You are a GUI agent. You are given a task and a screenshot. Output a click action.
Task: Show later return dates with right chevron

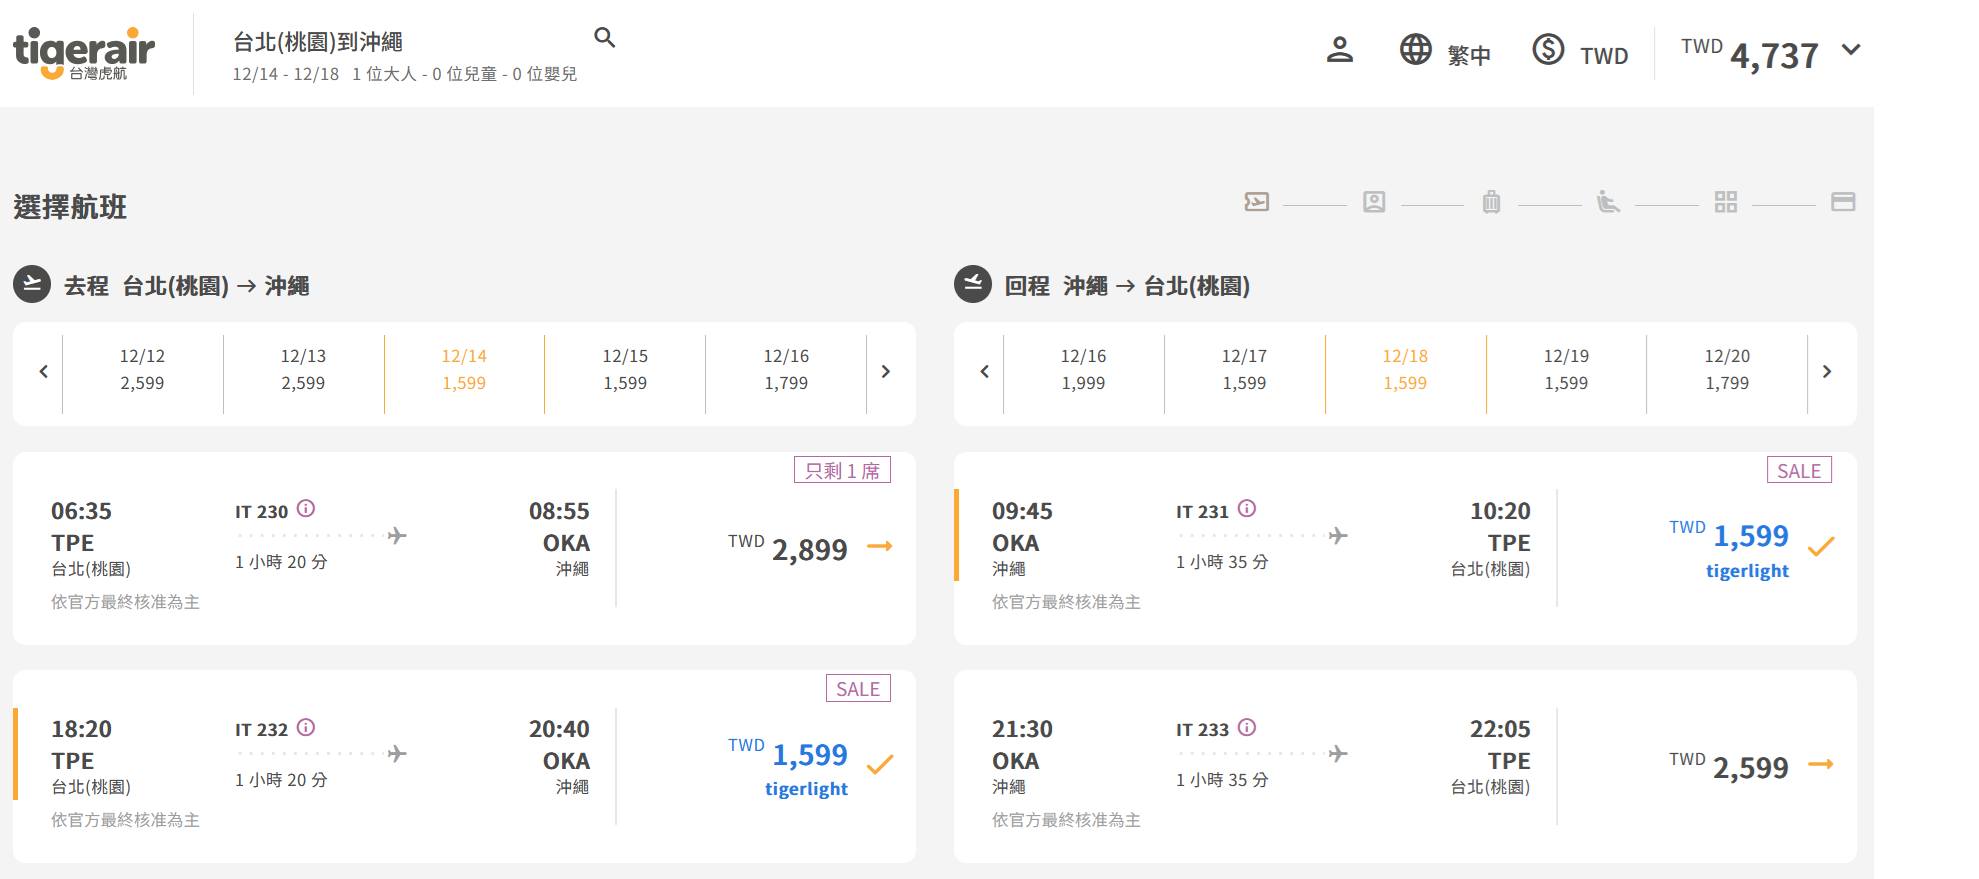pos(1826,372)
